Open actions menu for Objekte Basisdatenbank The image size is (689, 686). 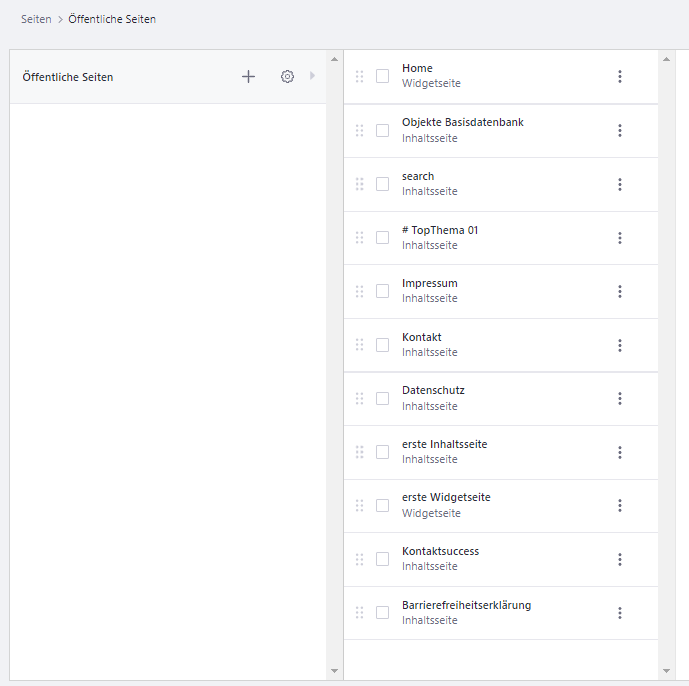click(620, 131)
